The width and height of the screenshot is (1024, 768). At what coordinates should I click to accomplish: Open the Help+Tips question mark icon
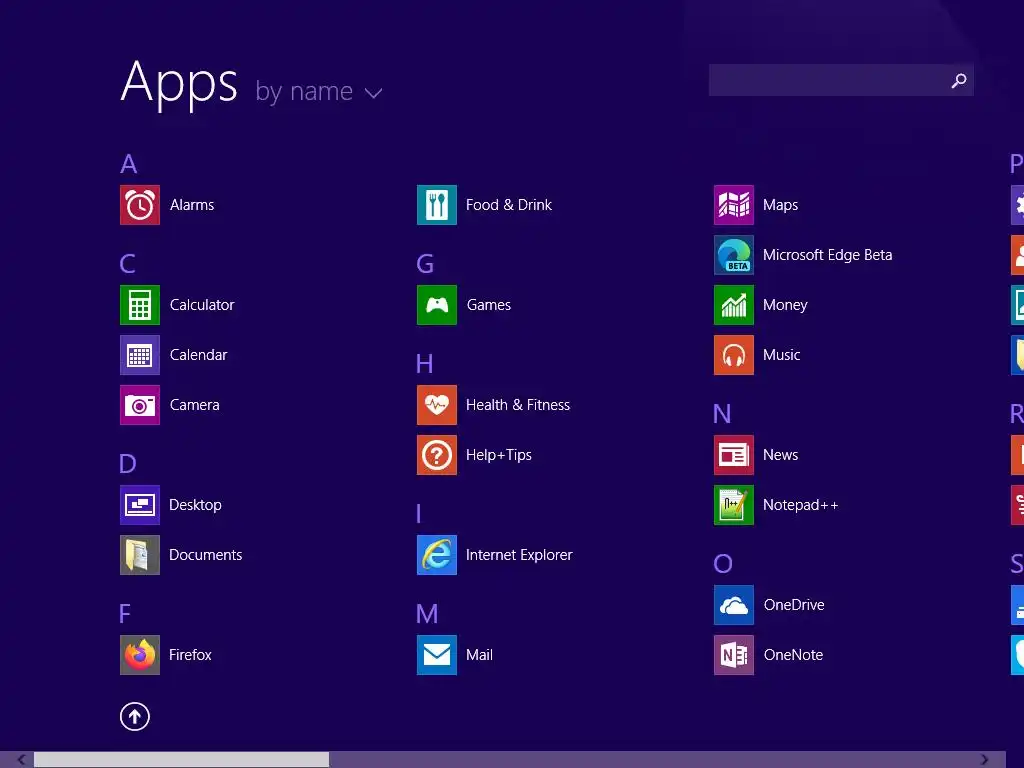(437, 455)
